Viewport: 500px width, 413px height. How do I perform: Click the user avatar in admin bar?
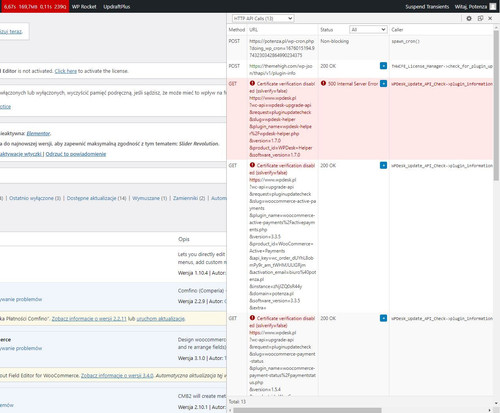point(492,6)
